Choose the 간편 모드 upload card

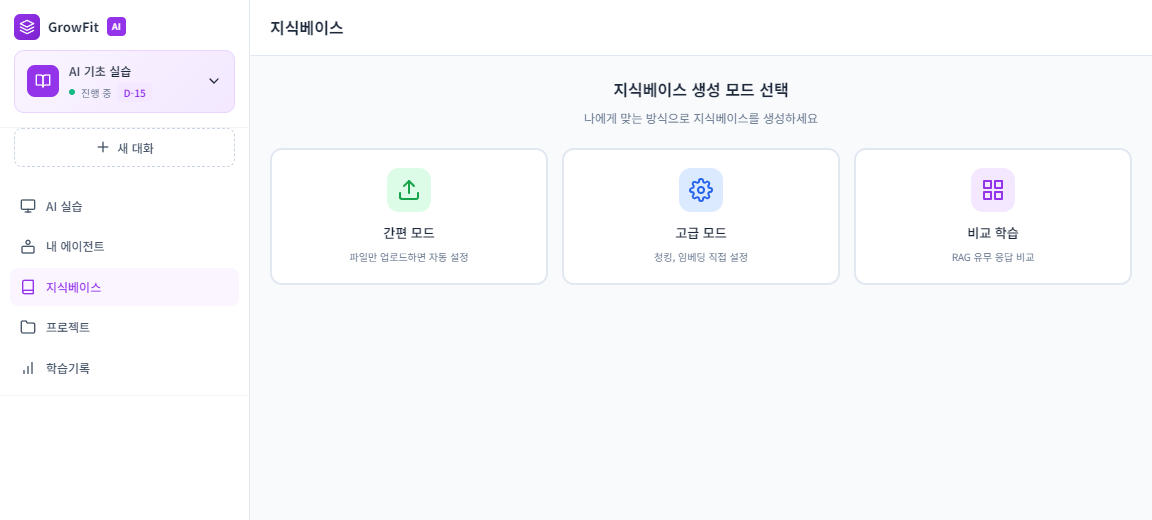[409, 217]
